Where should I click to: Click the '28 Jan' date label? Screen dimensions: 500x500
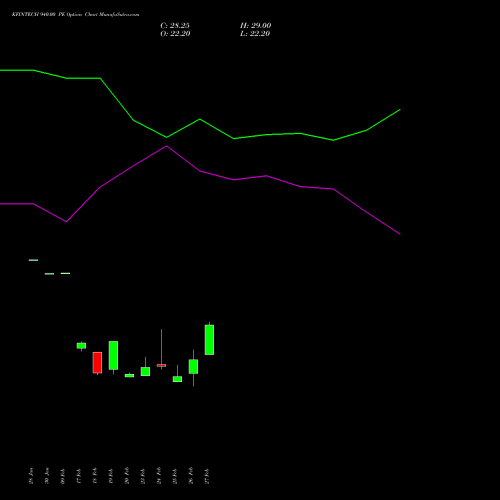coord(31,476)
